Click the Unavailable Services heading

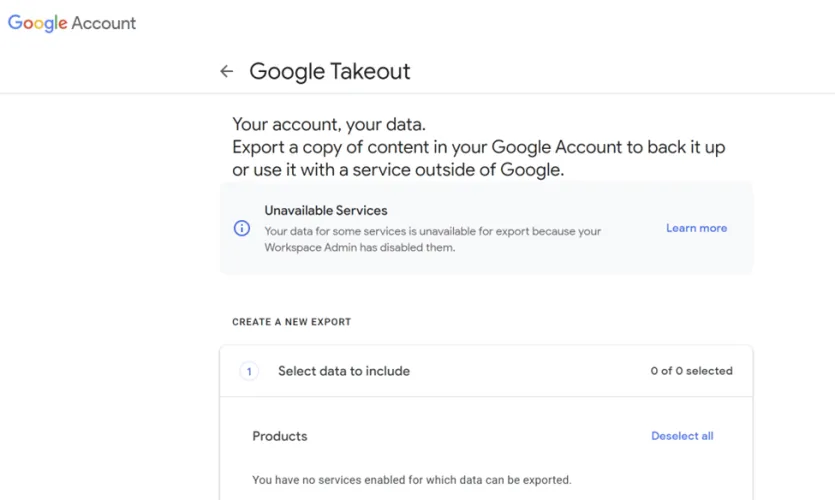(x=325, y=211)
